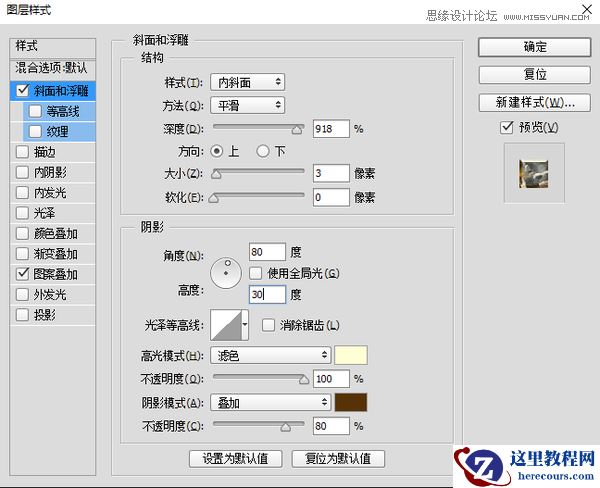Viewport: 600px width, 488px height.
Task: Click the style preview thumbnail
Action: pyautogui.click(x=534, y=174)
